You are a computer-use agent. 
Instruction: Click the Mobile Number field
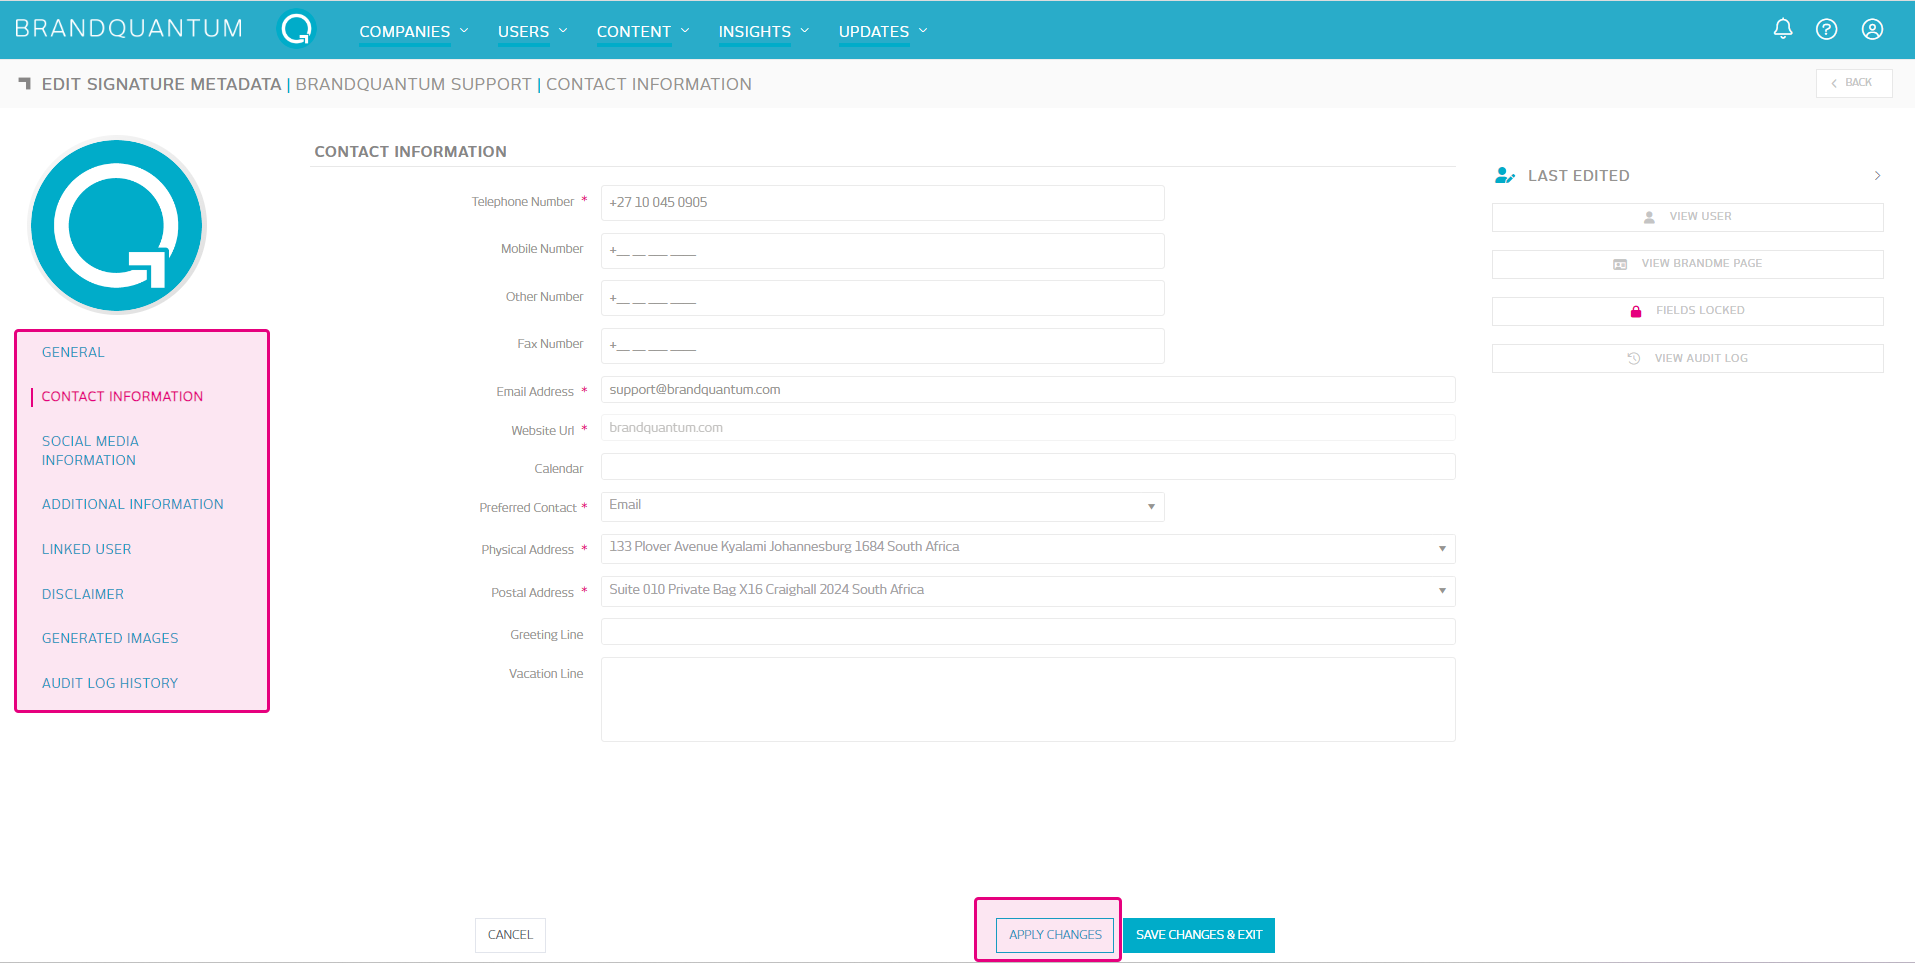[x=882, y=250]
